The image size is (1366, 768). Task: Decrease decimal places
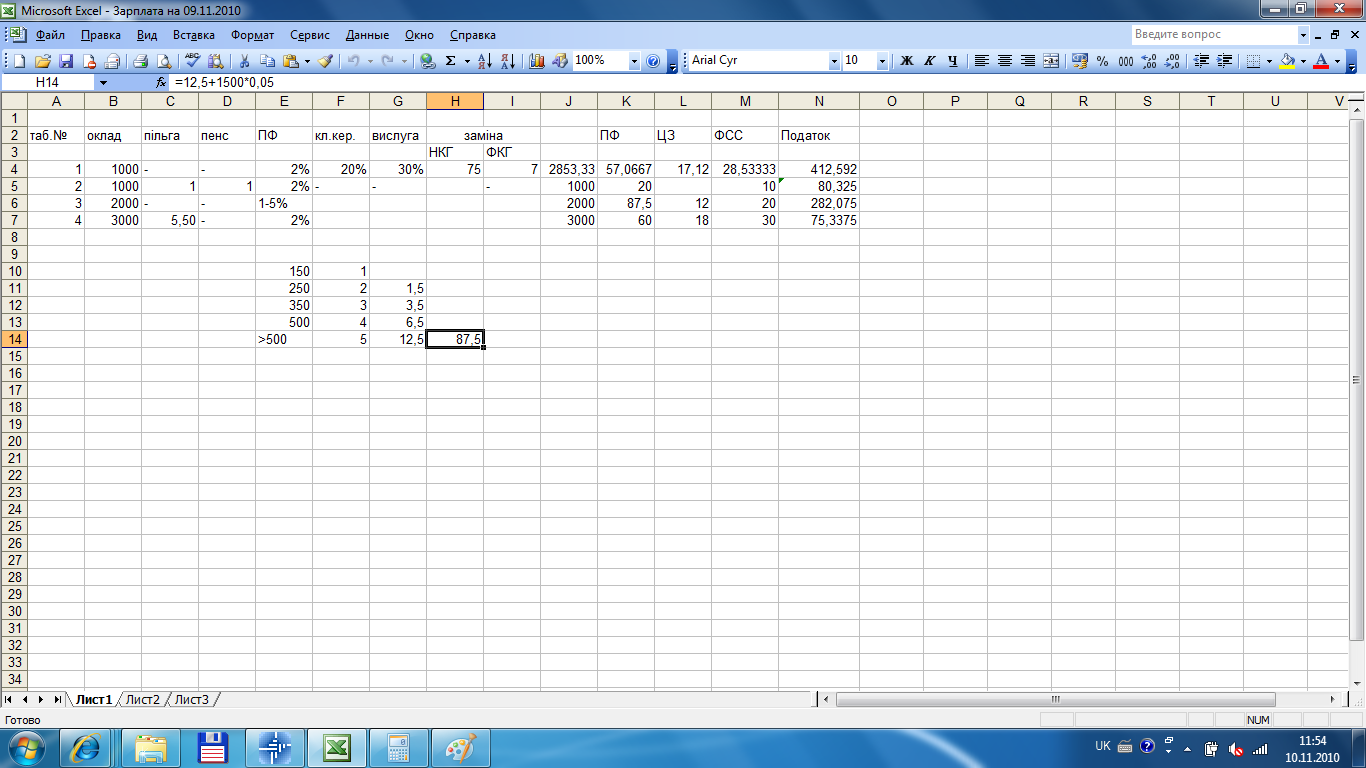(1172, 61)
